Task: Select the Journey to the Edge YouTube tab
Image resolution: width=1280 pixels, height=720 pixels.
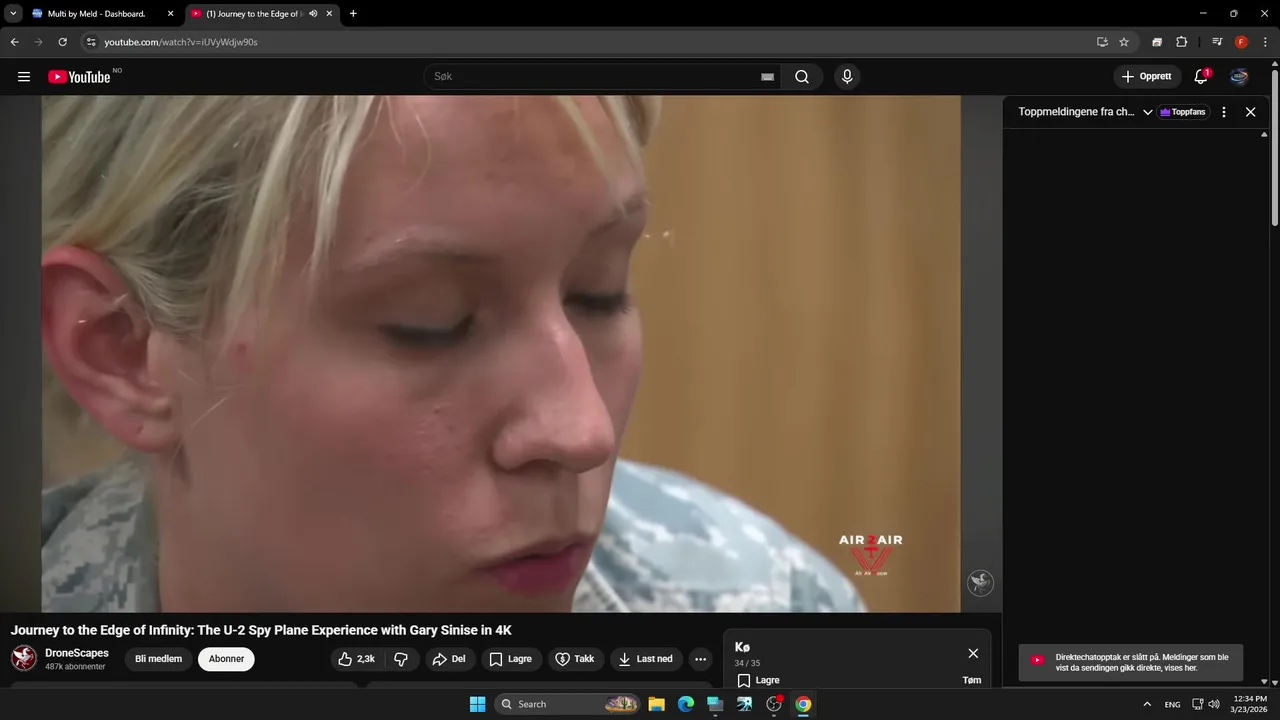Action: point(254,14)
